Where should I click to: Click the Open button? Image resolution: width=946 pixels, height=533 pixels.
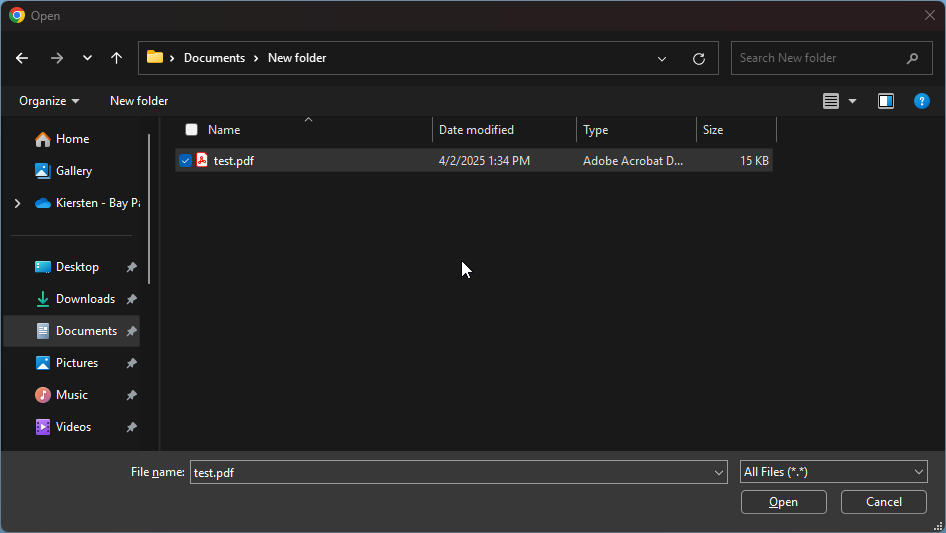tap(783, 502)
